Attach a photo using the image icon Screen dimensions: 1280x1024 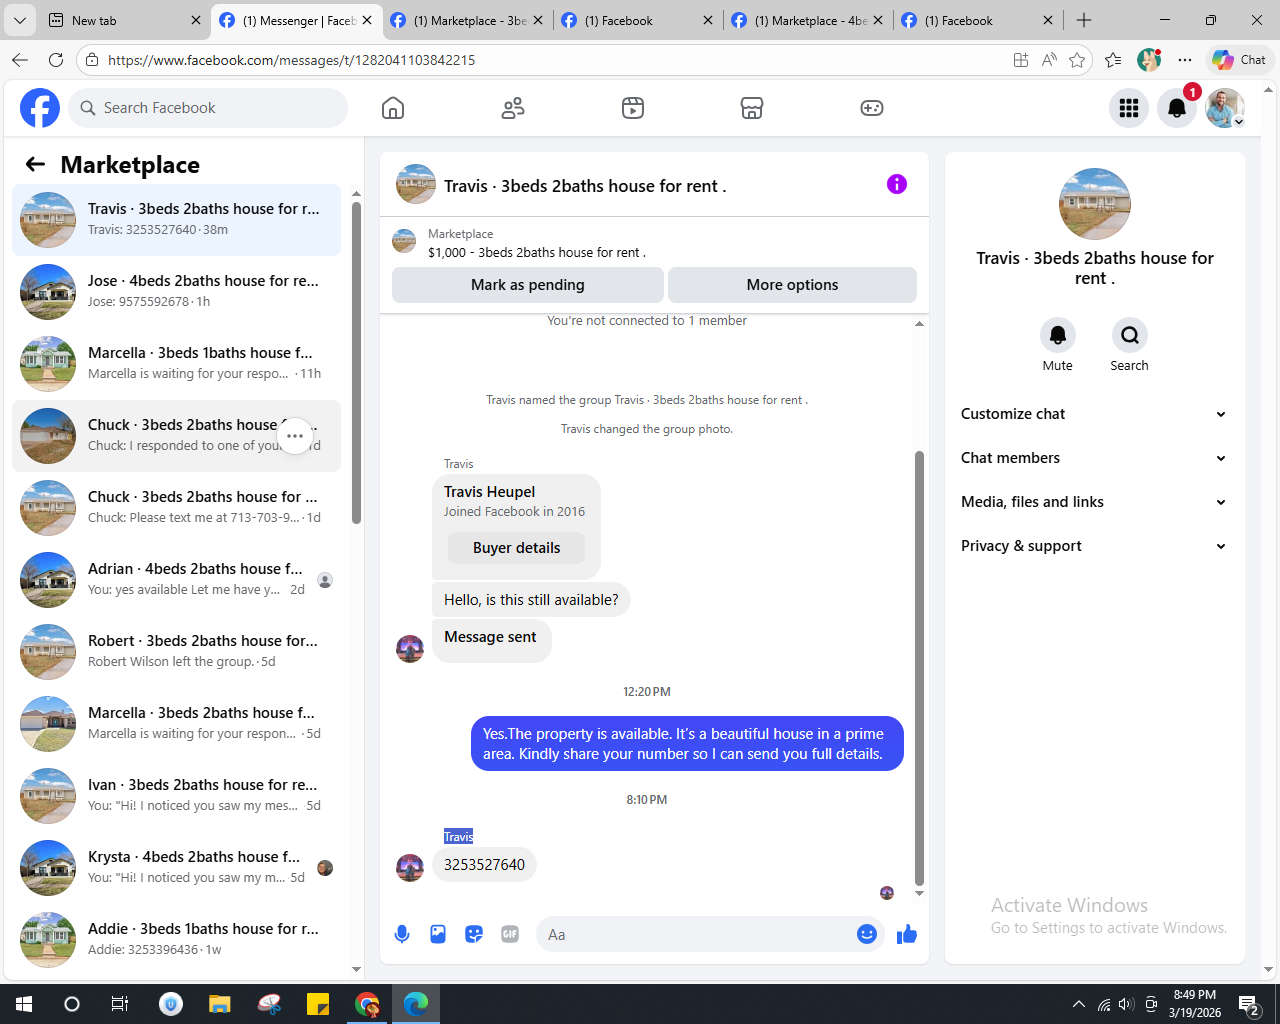point(438,934)
